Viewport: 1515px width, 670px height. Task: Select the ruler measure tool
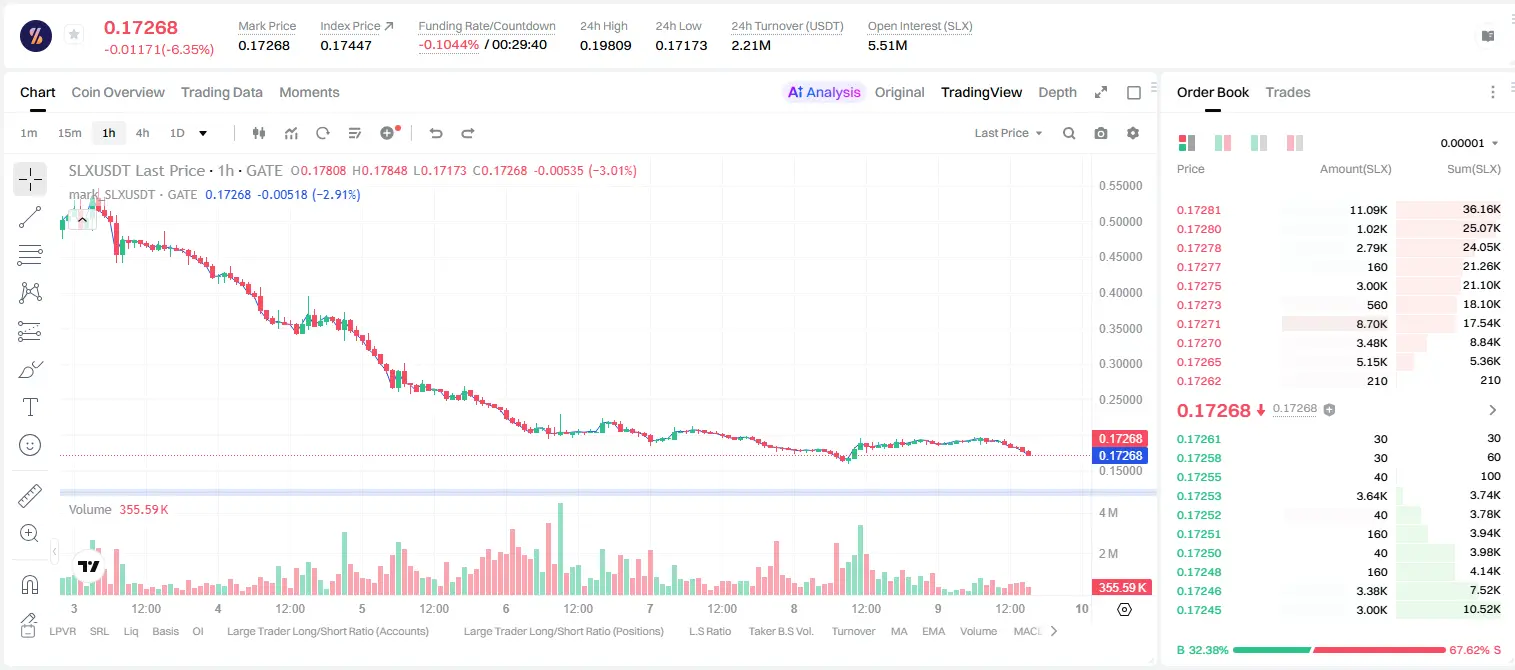point(30,496)
